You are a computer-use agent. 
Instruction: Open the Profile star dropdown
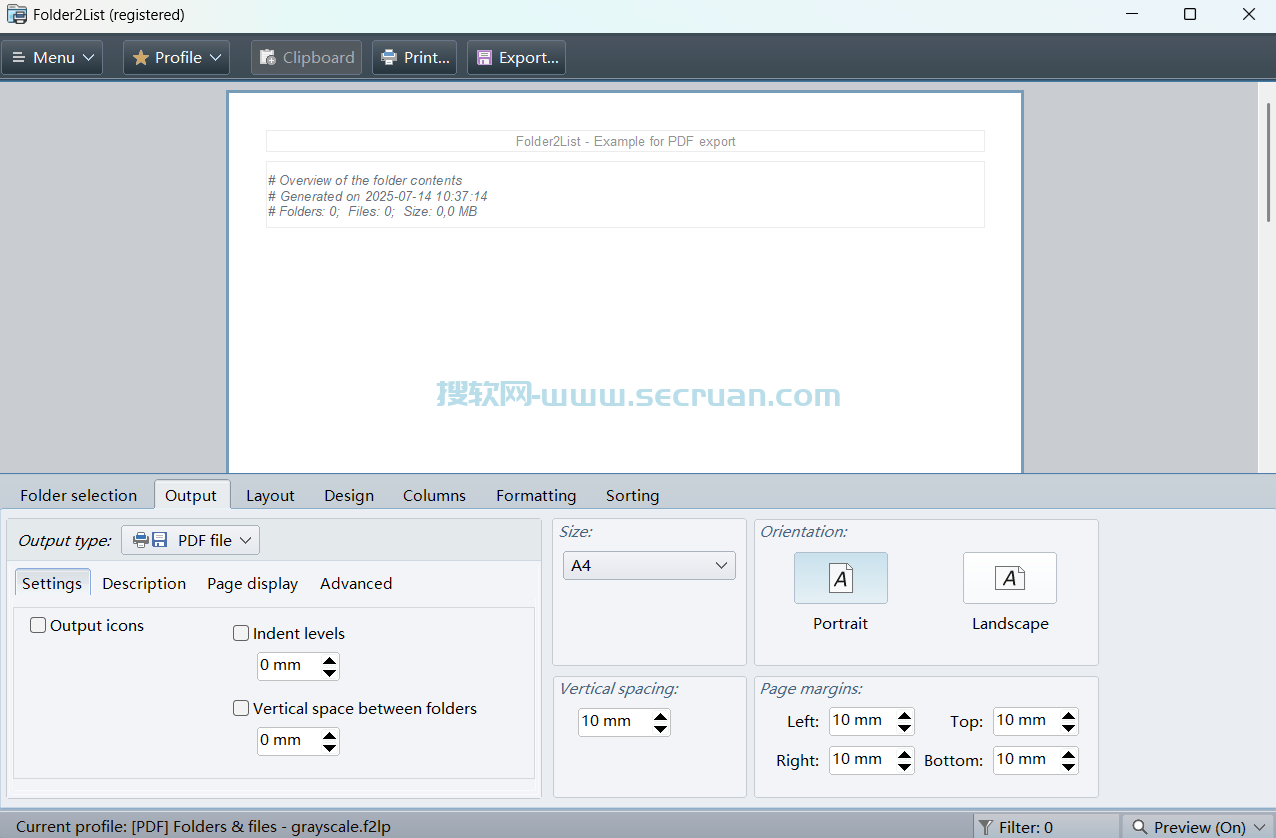(x=176, y=58)
